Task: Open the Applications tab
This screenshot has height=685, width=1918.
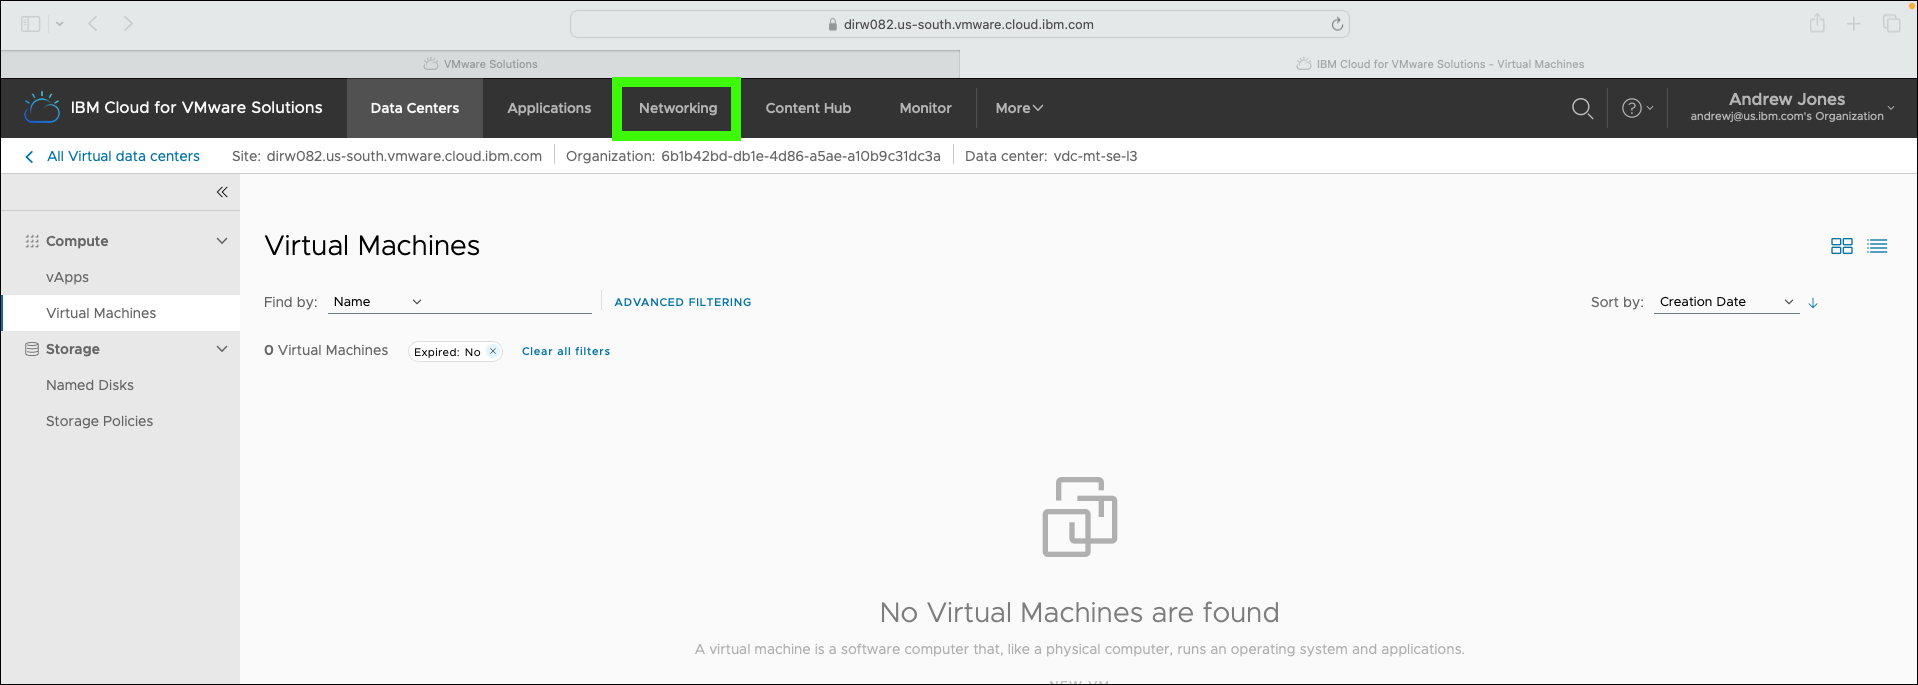Action: (549, 108)
